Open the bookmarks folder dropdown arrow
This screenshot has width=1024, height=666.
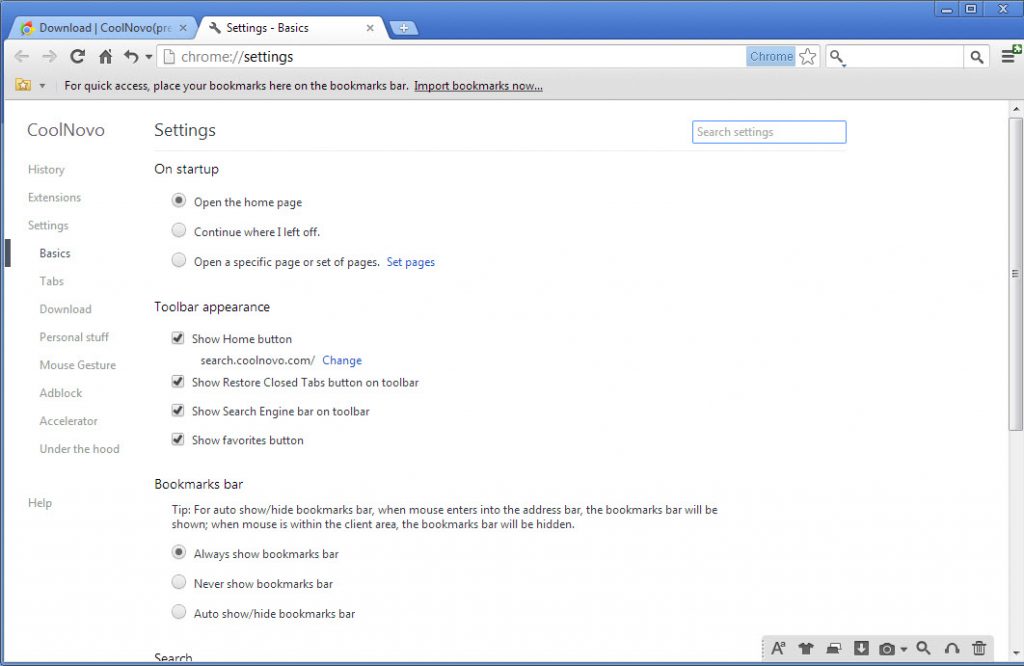click(x=42, y=86)
